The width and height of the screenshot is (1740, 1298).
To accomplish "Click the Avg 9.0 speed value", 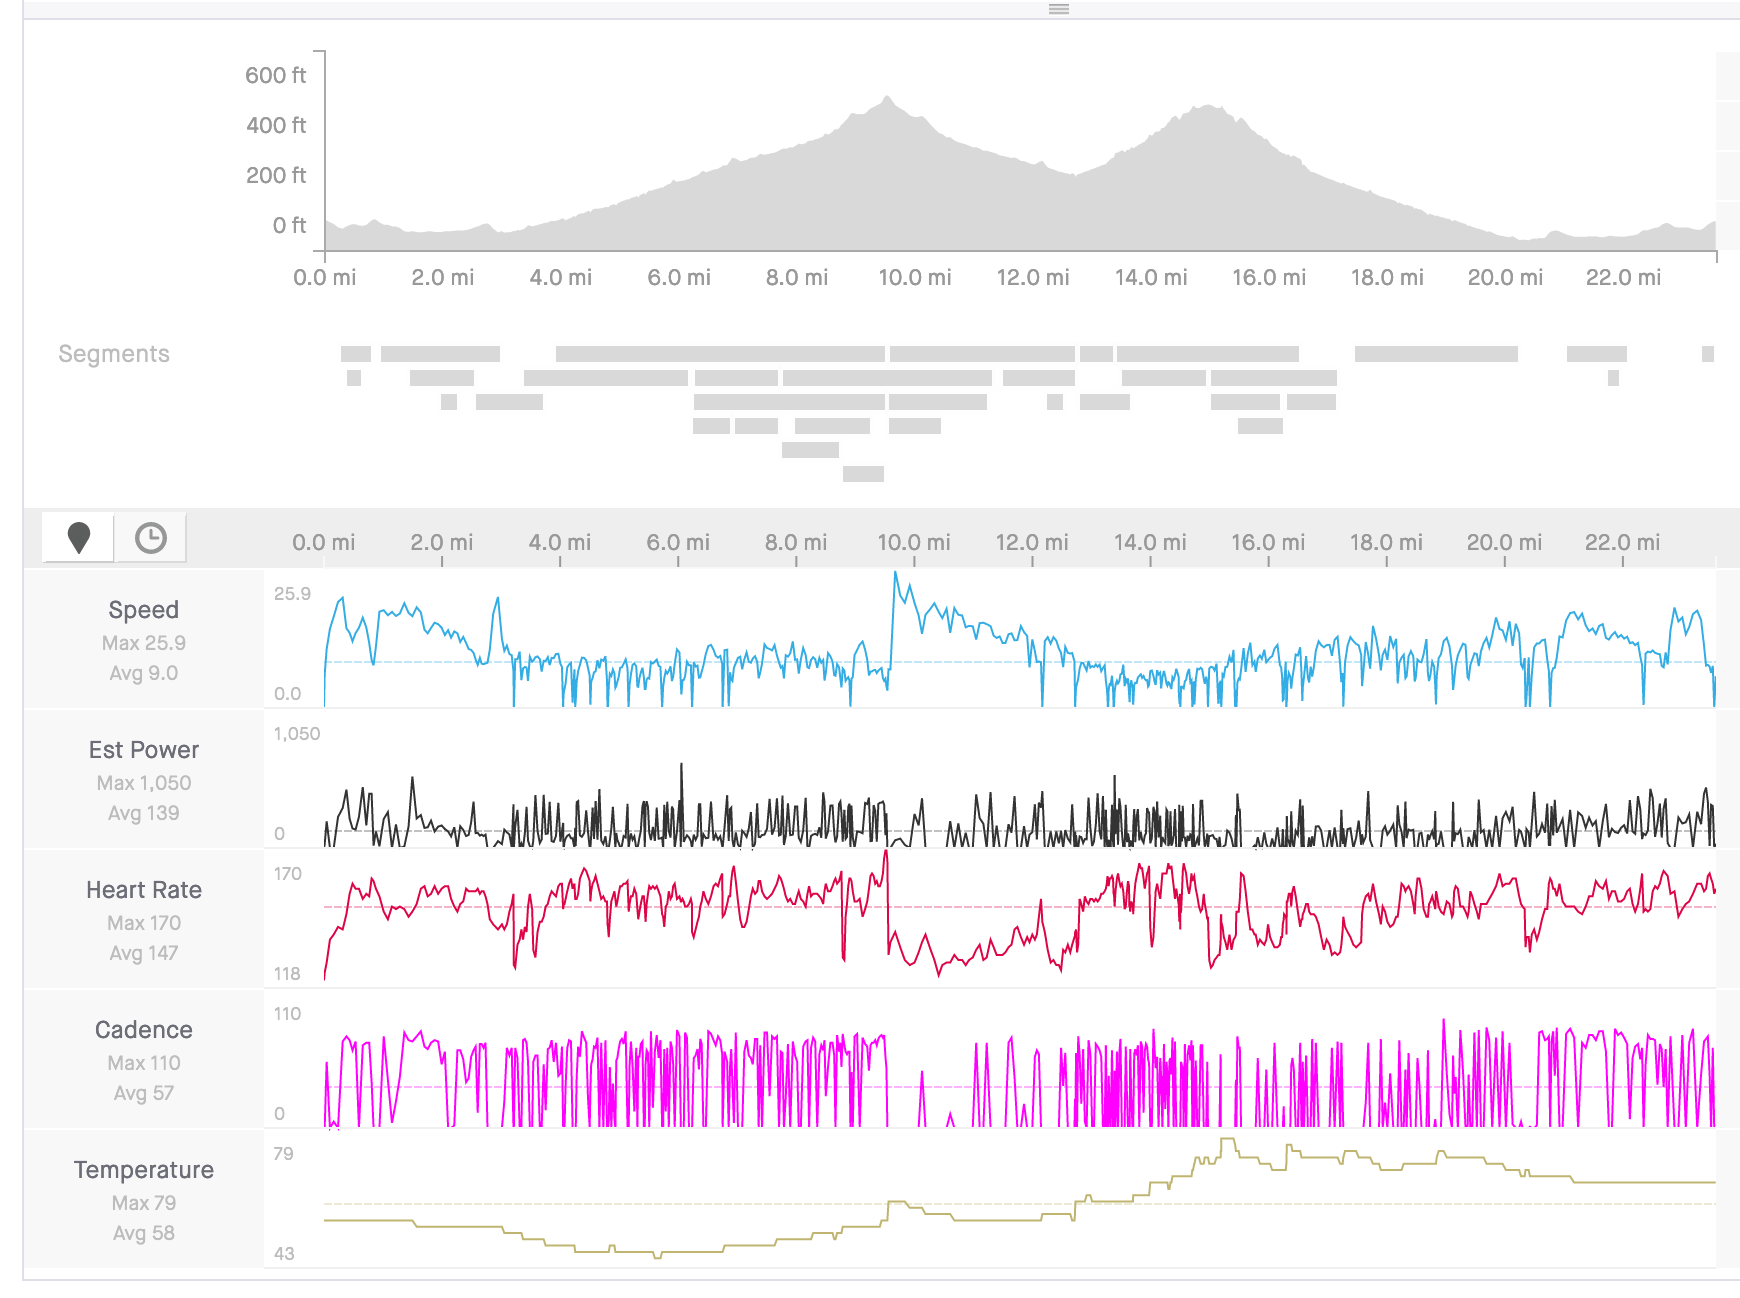I will tap(144, 673).
